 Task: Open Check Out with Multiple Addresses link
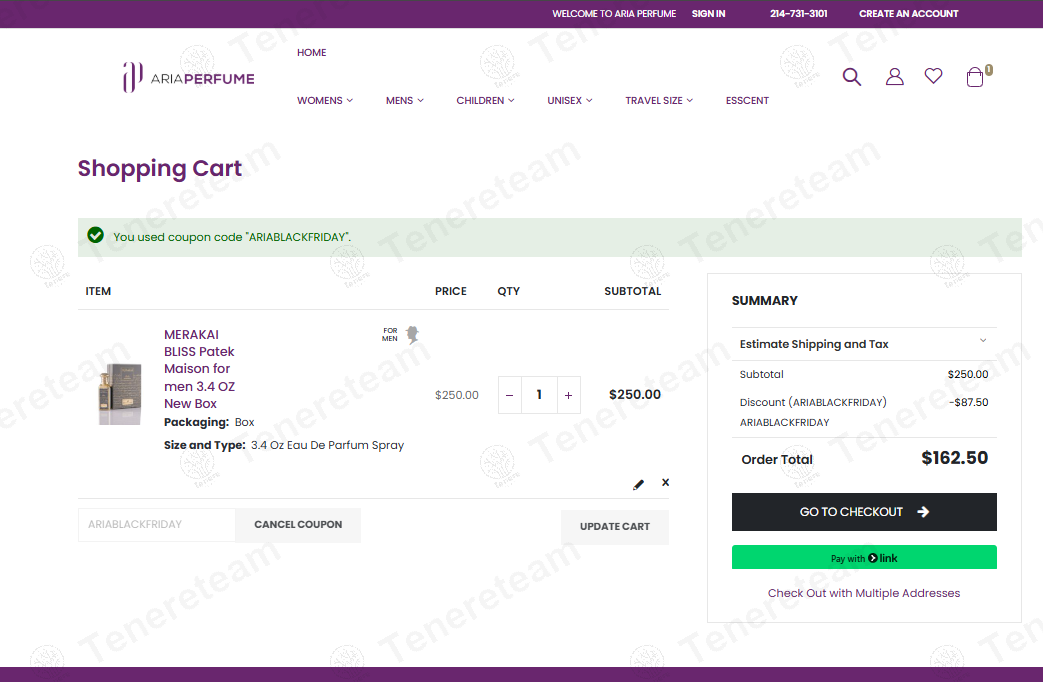863,593
